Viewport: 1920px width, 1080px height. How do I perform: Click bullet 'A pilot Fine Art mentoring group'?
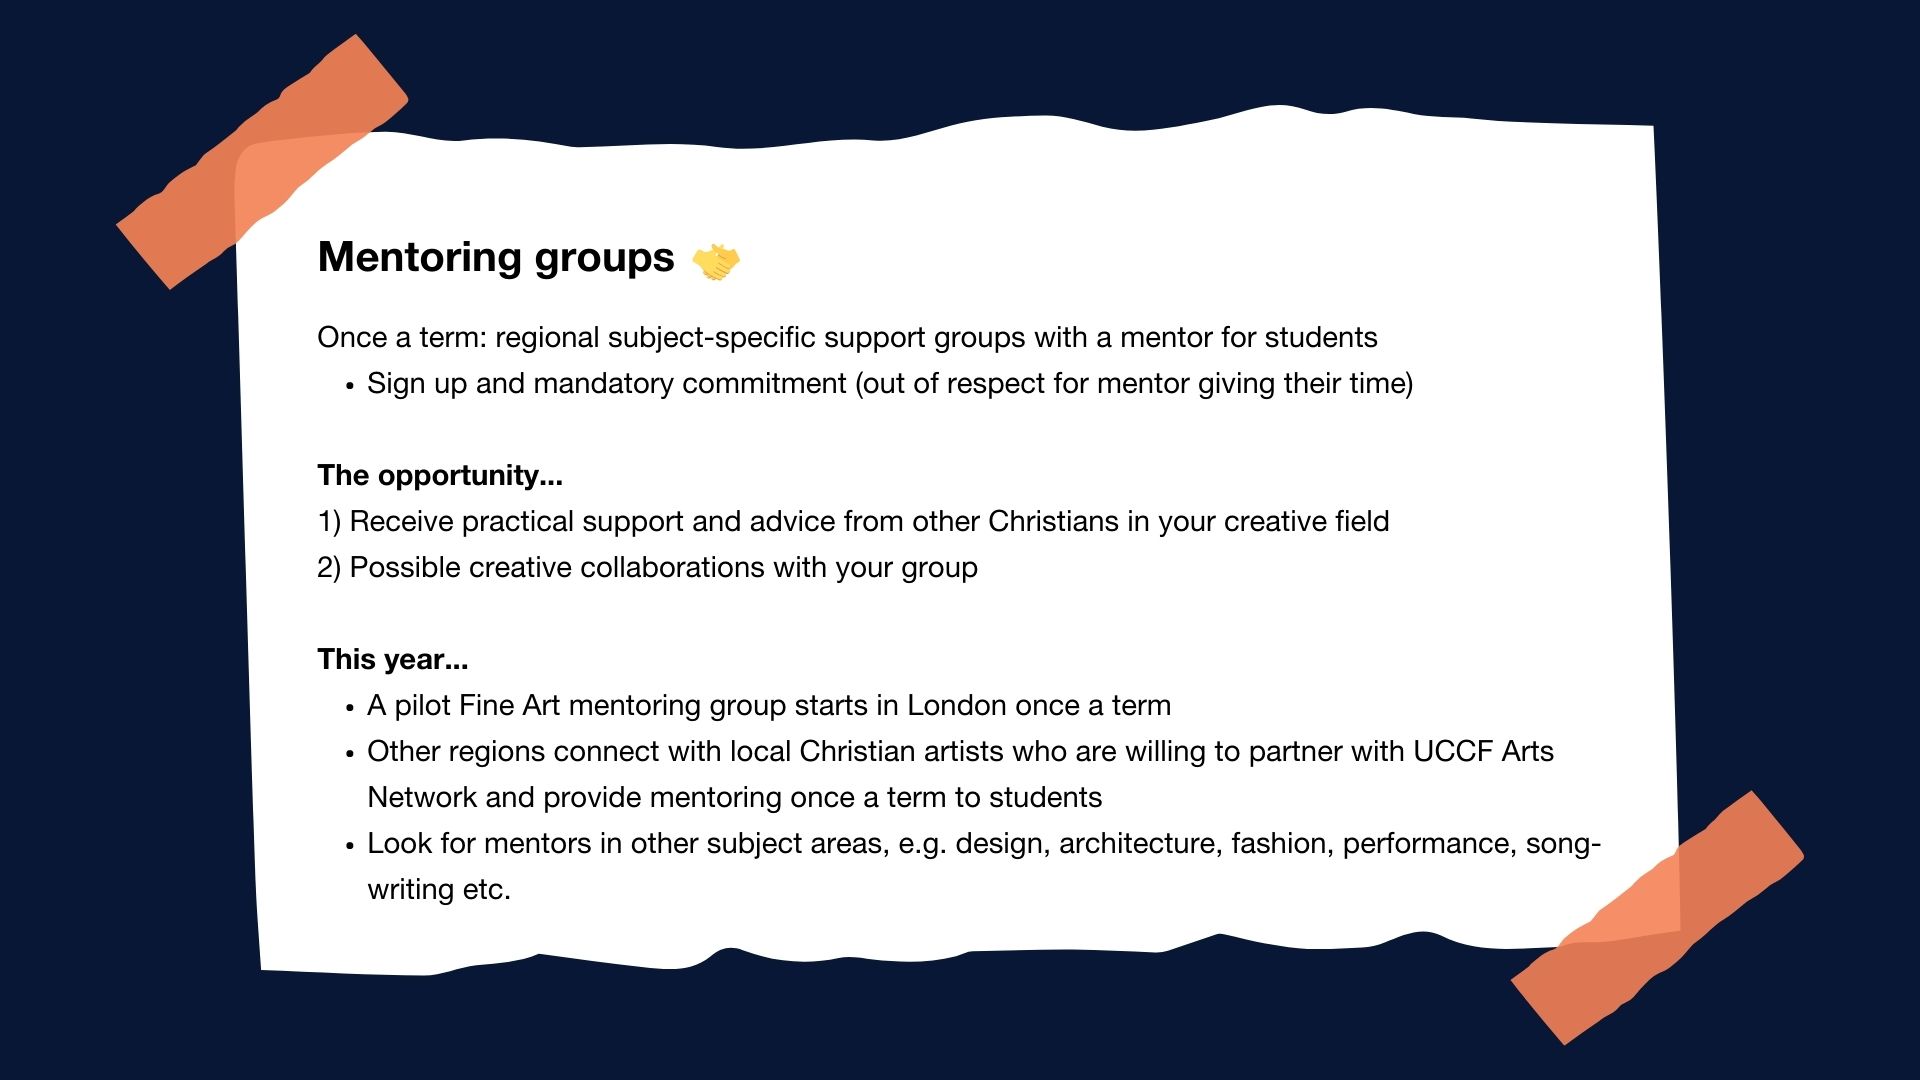(x=769, y=706)
